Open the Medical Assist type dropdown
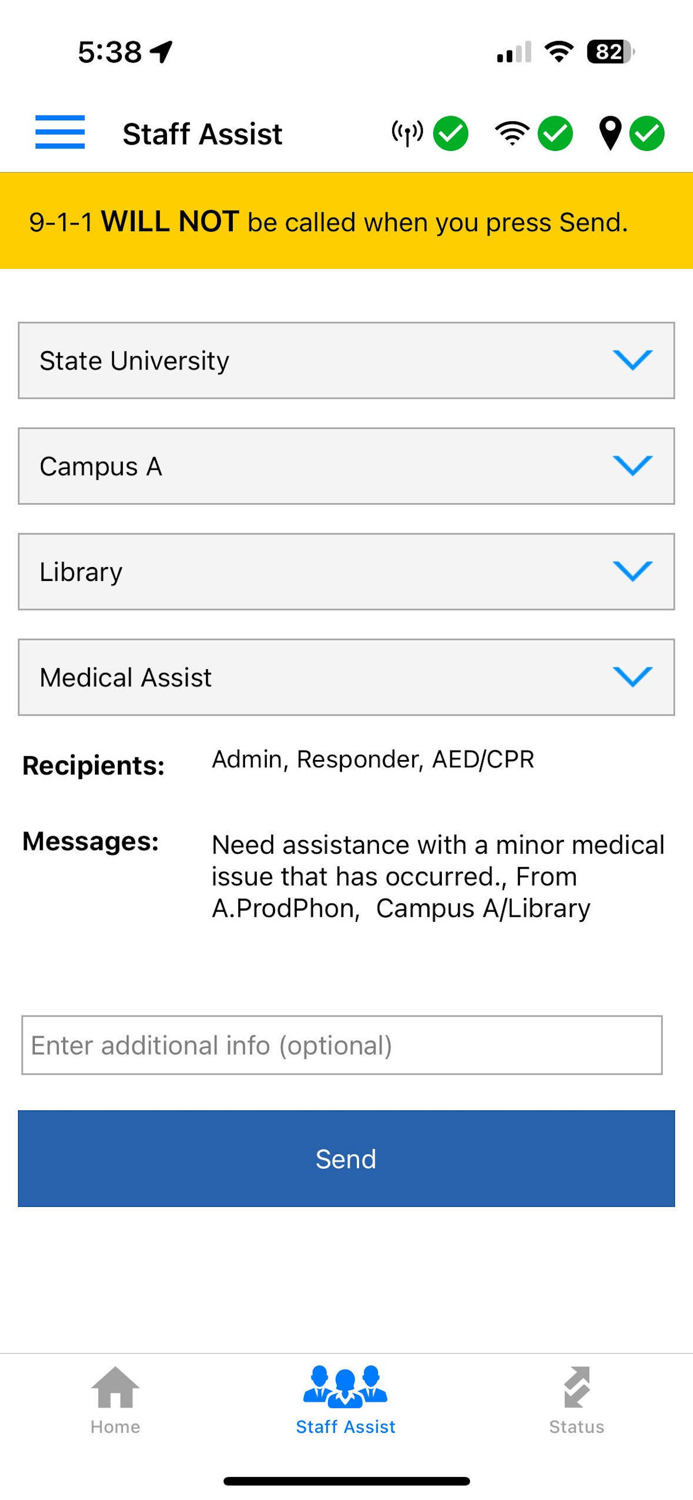This screenshot has height=1500, width=693. pos(346,677)
